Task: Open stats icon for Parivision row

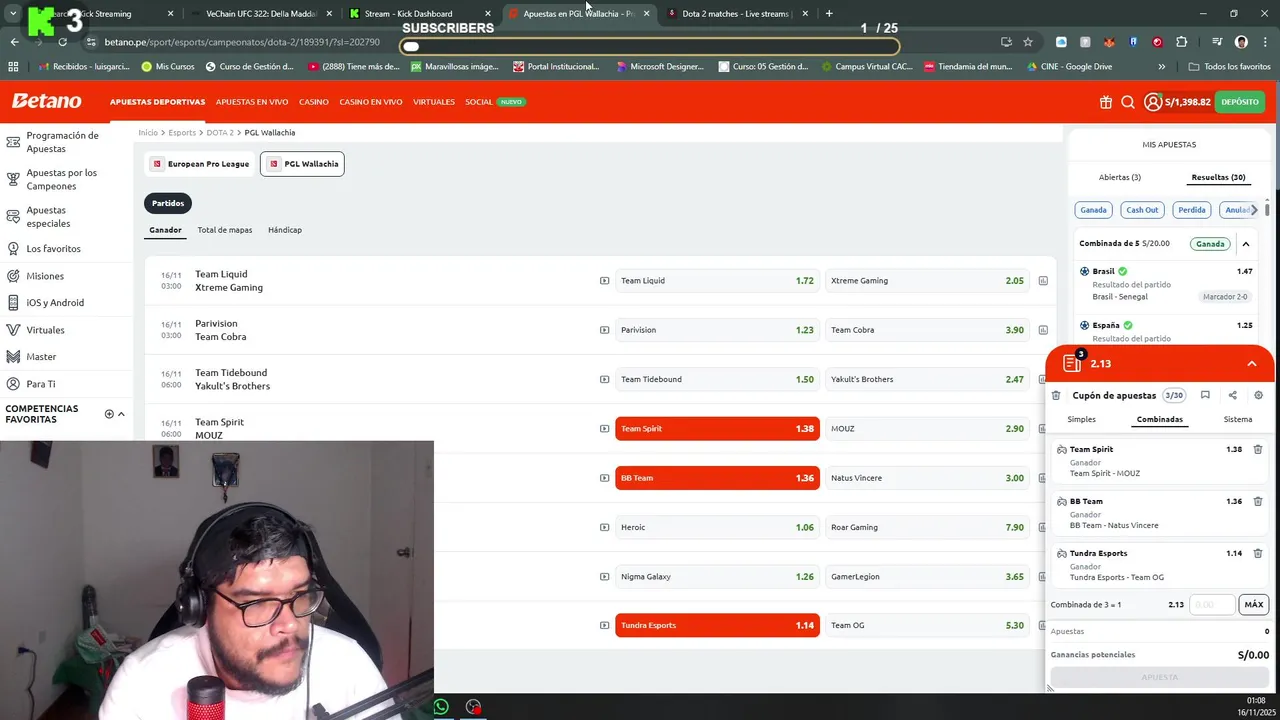Action: click(1043, 330)
